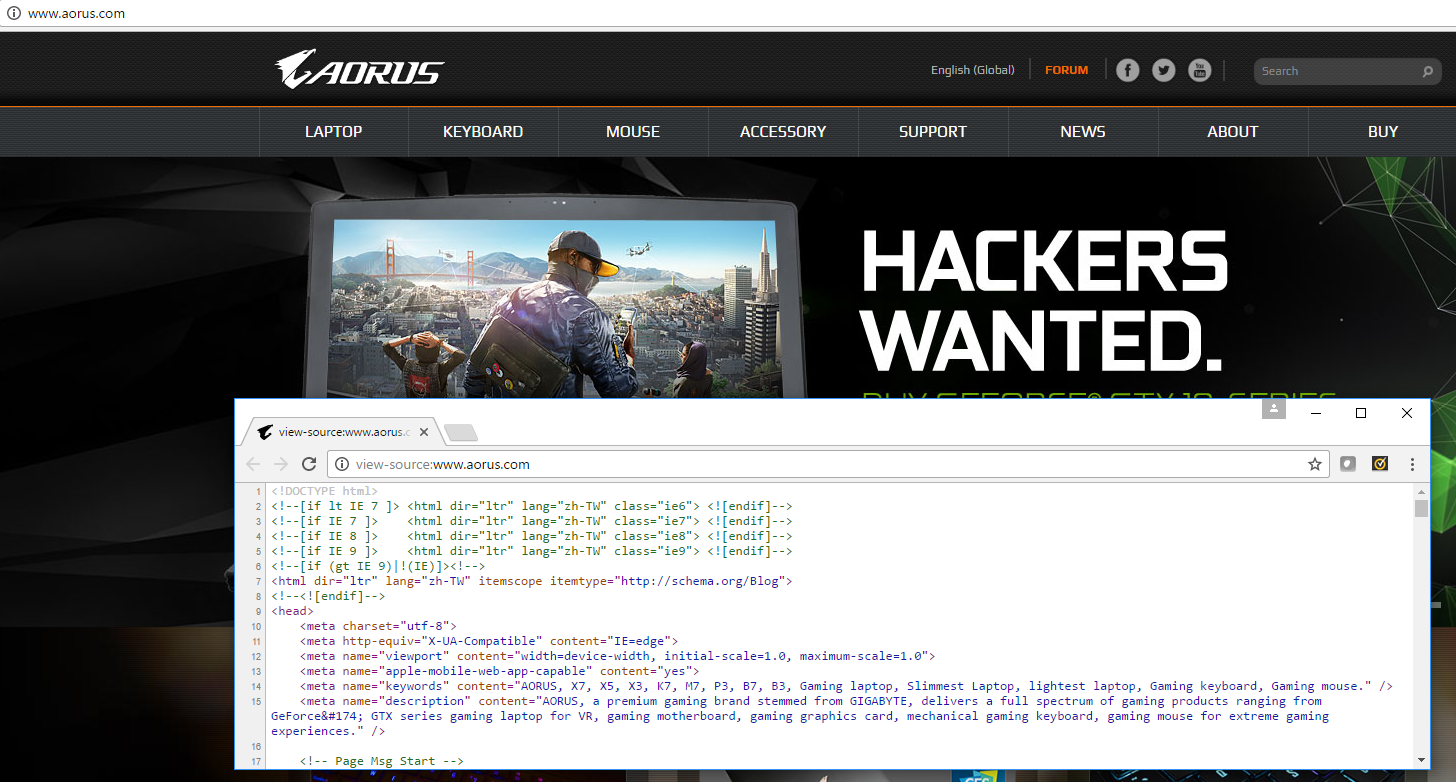Open the AORUS Facebook page icon

tap(1127, 70)
